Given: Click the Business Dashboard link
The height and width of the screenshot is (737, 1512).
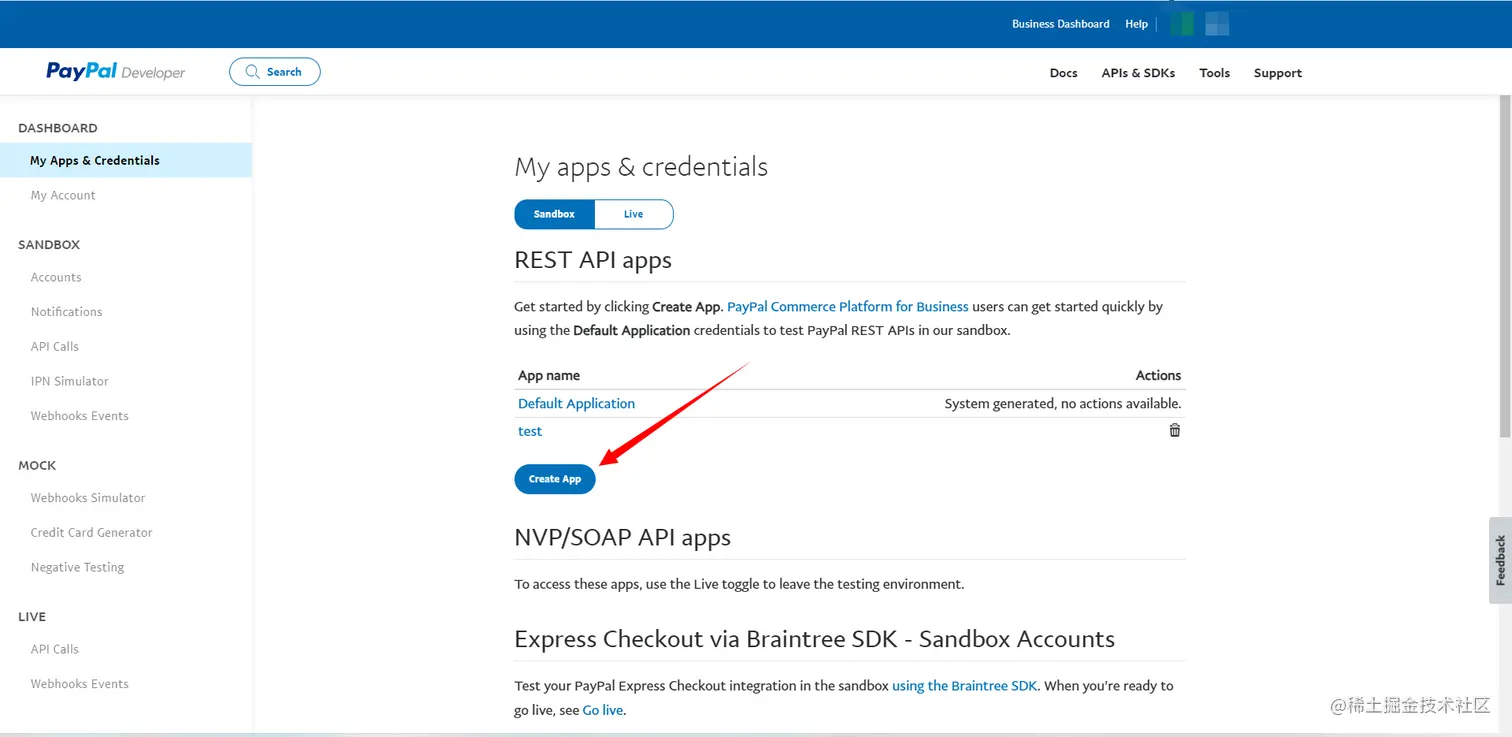Looking at the screenshot, I should [1060, 24].
